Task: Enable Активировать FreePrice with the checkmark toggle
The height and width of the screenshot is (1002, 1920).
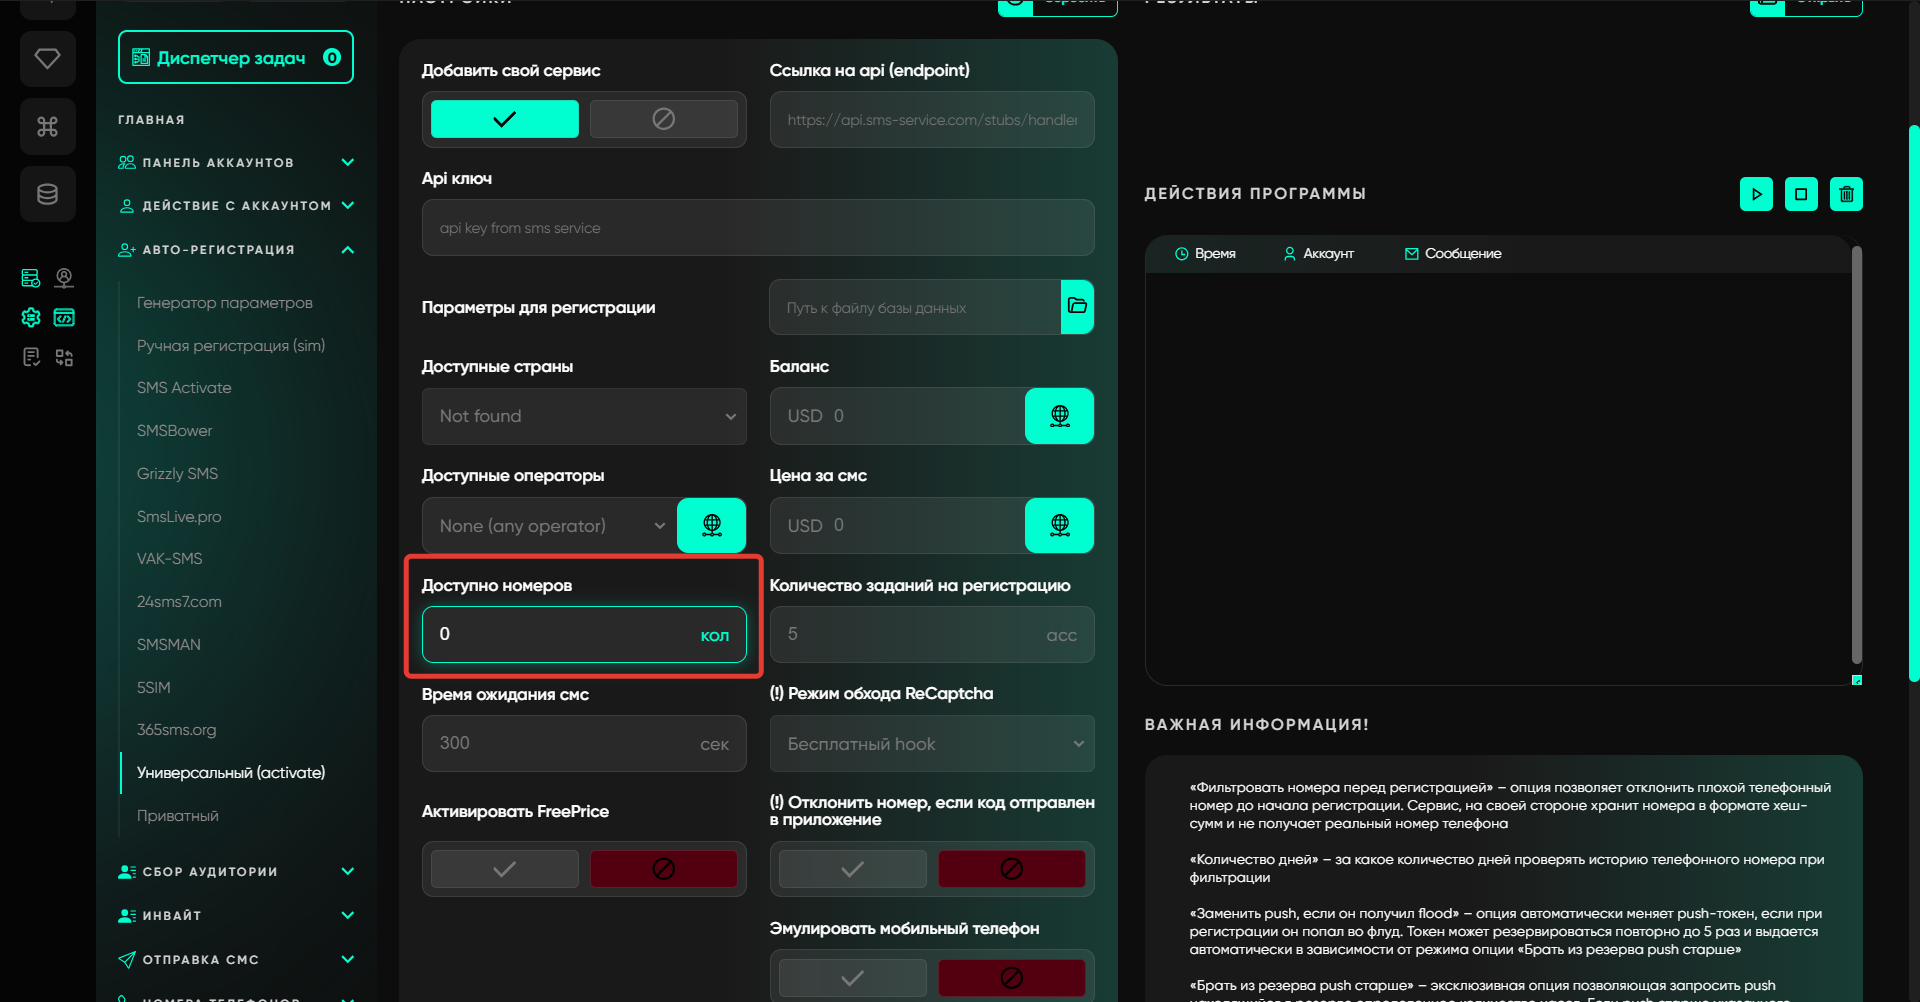Action: tap(505, 869)
